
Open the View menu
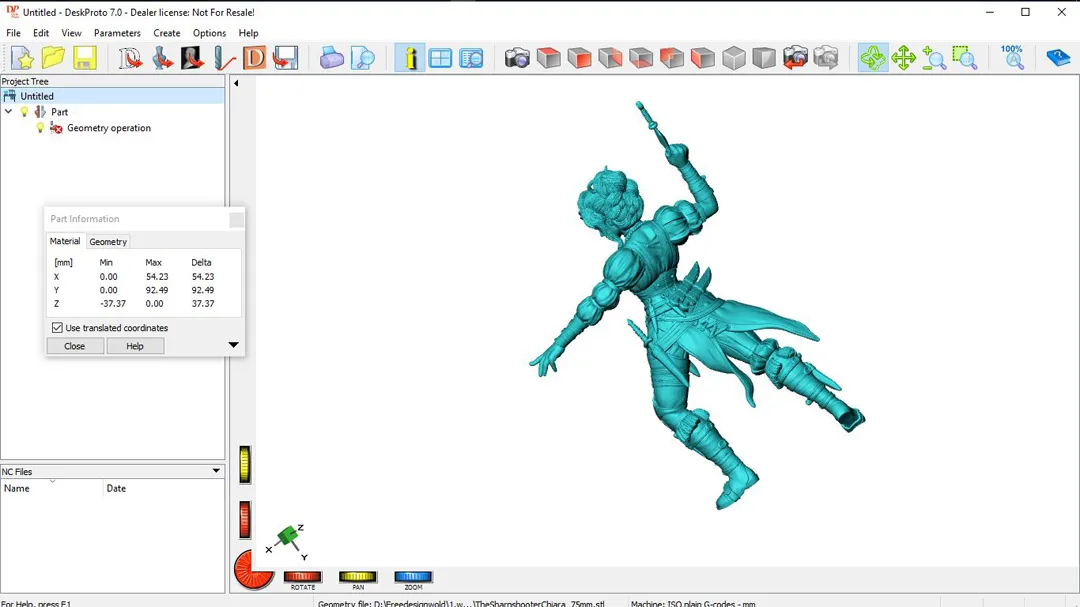pyautogui.click(x=71, y=33)
